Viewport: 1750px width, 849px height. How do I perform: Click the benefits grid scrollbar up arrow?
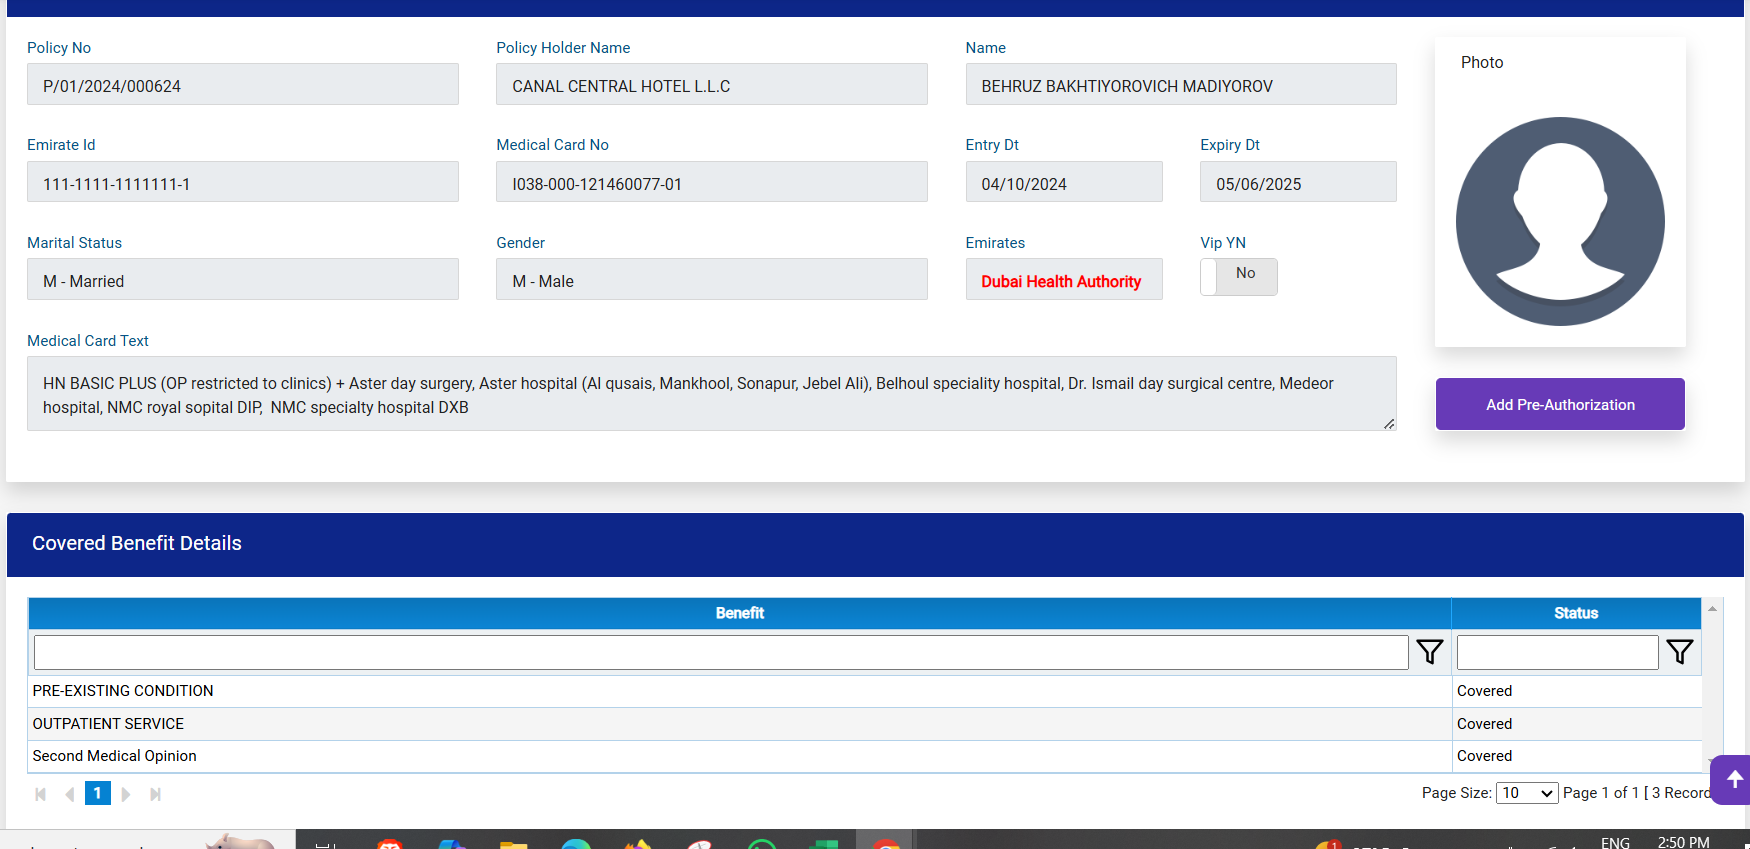click(1712, 608)
